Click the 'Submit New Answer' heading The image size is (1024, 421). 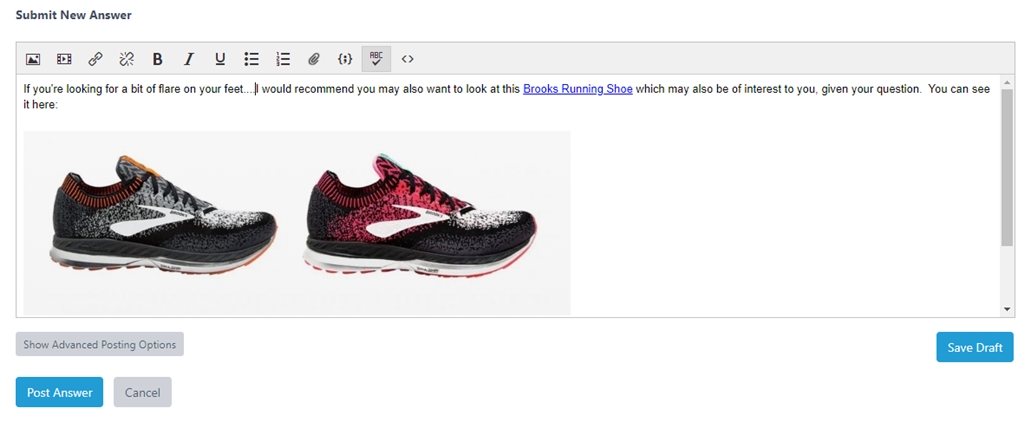pyautogui.click(x=74, y=15)
